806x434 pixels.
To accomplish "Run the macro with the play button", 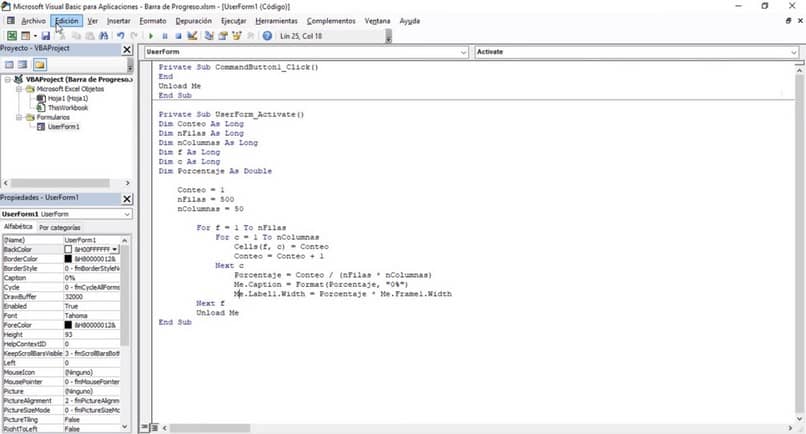I will [151, 36].
